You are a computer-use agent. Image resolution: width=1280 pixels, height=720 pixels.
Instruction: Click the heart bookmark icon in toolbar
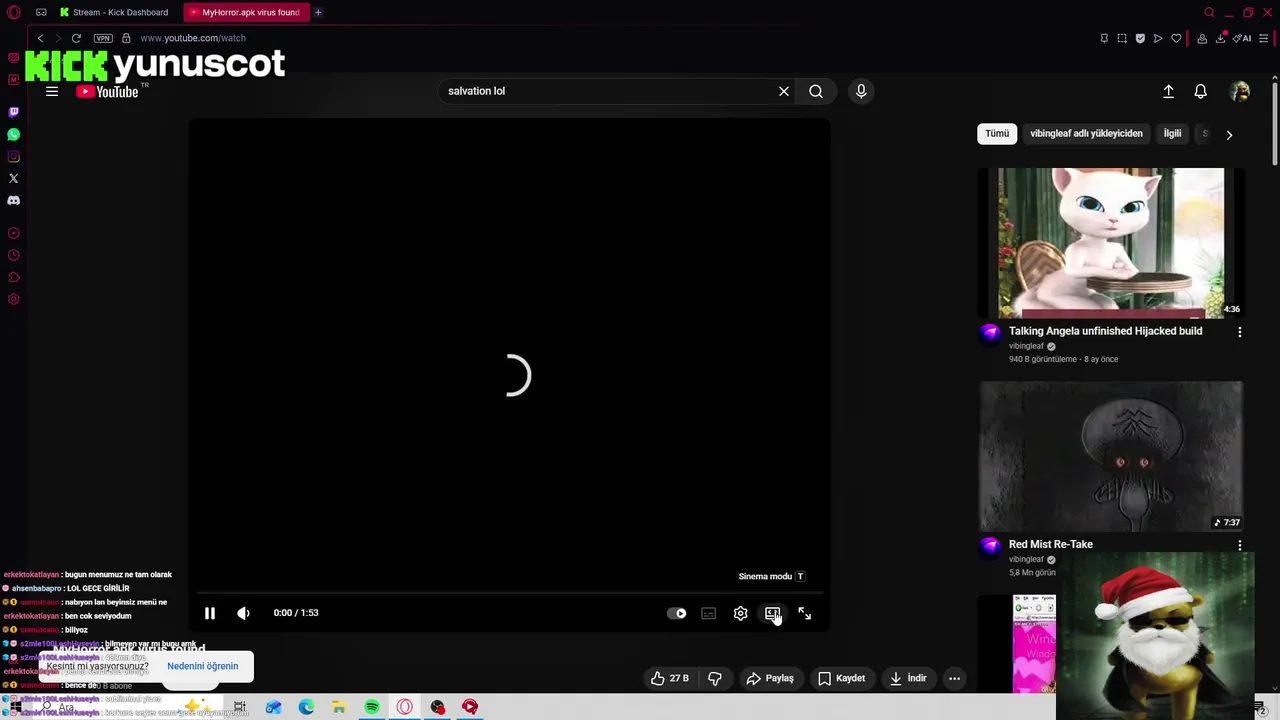(1176, 38)
